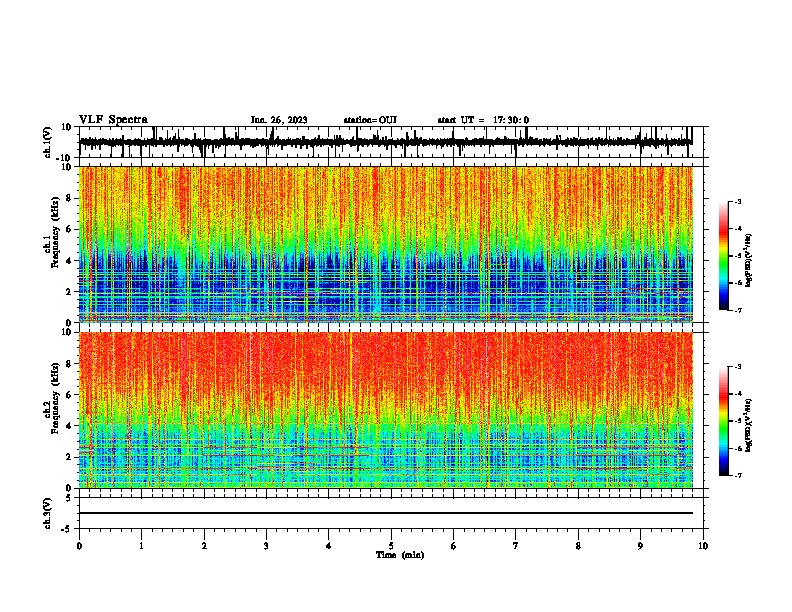792x612 pixels.
Task: Click time axis tick label '9'
Action: 640,546
